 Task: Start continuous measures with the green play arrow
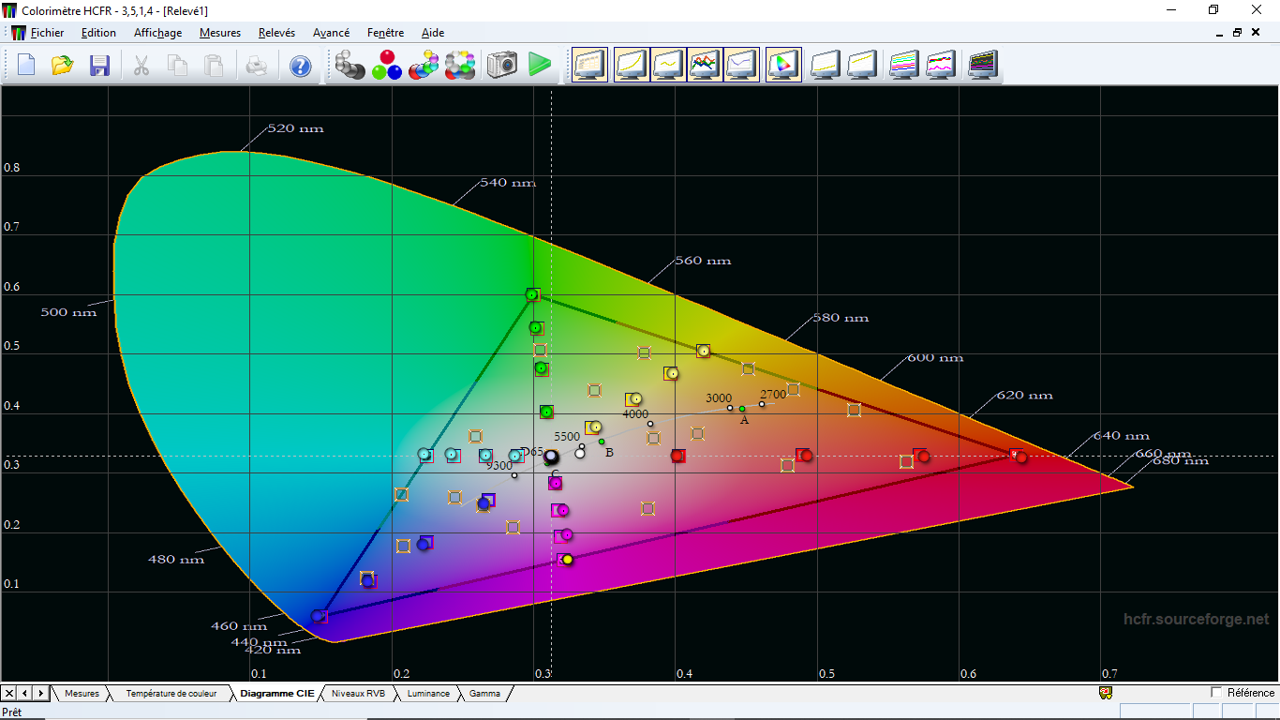[x=540, y=66]
